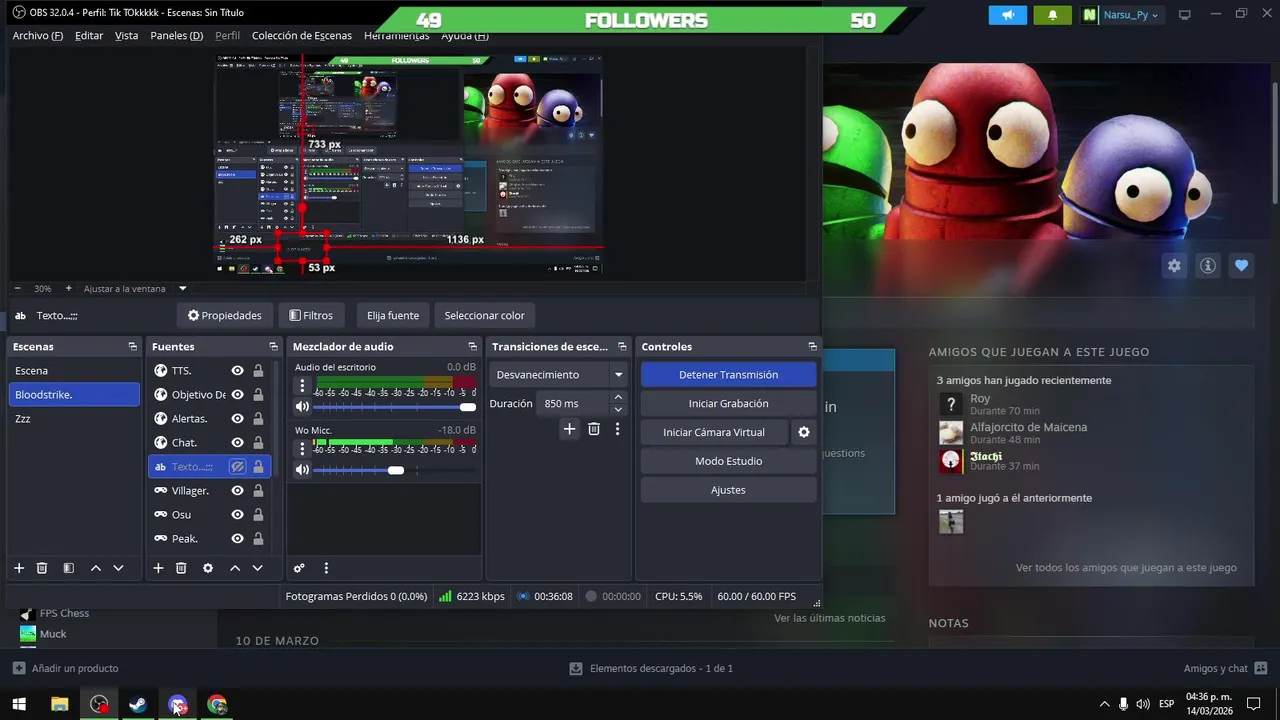The image size is (1280, 720).
Task: Add a transition with the plus icon
Action: point(569,429)
